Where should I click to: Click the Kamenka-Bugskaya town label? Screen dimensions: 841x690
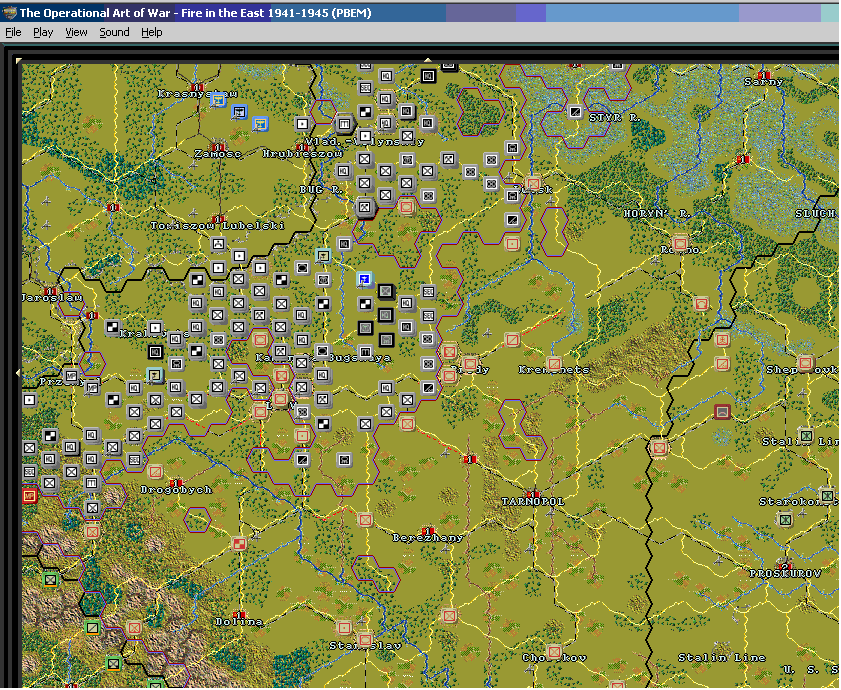point(323,357)
